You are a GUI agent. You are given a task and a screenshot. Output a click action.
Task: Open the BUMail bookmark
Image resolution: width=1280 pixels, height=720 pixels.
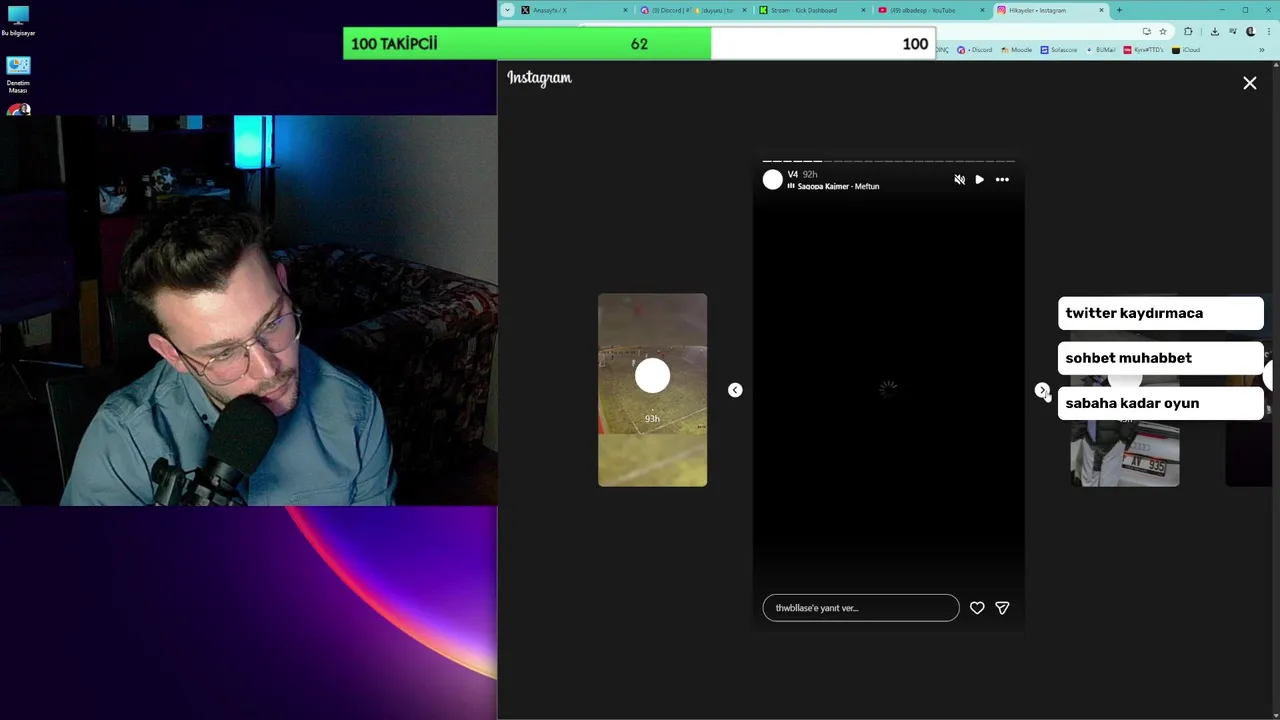pos(1101,50)
